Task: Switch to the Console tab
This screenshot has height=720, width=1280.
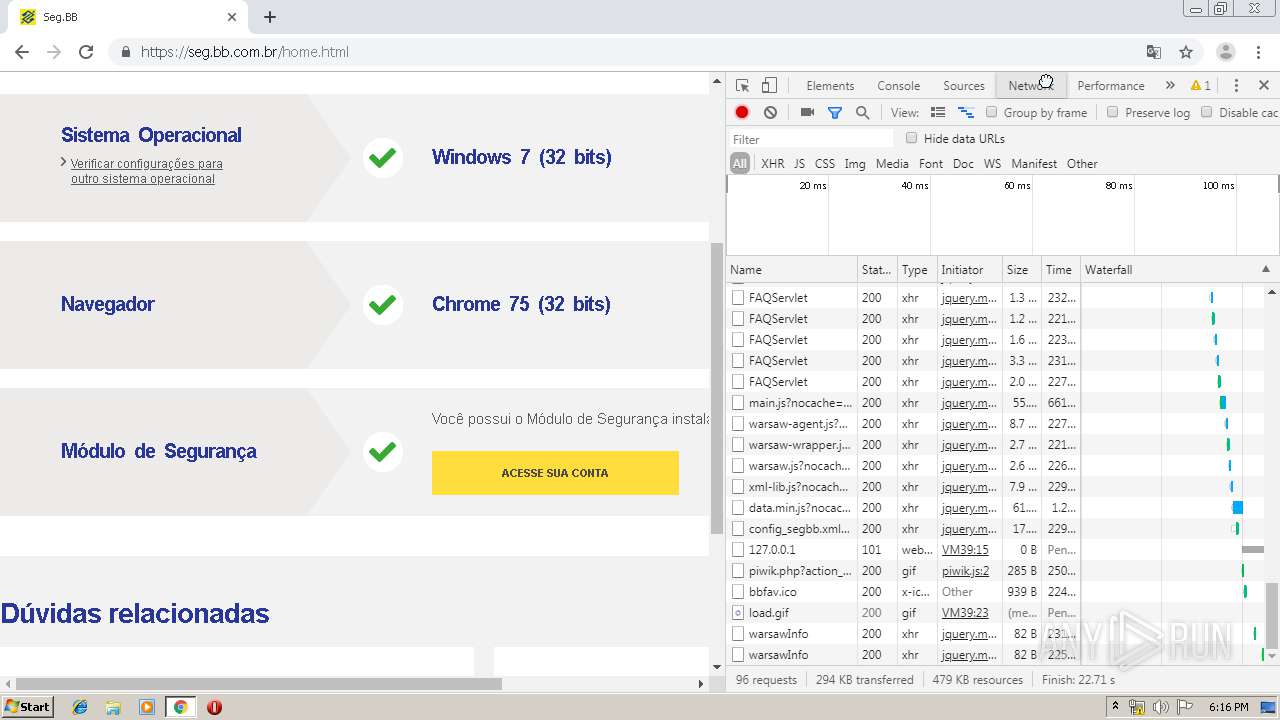Action: (x=899, y=86)
